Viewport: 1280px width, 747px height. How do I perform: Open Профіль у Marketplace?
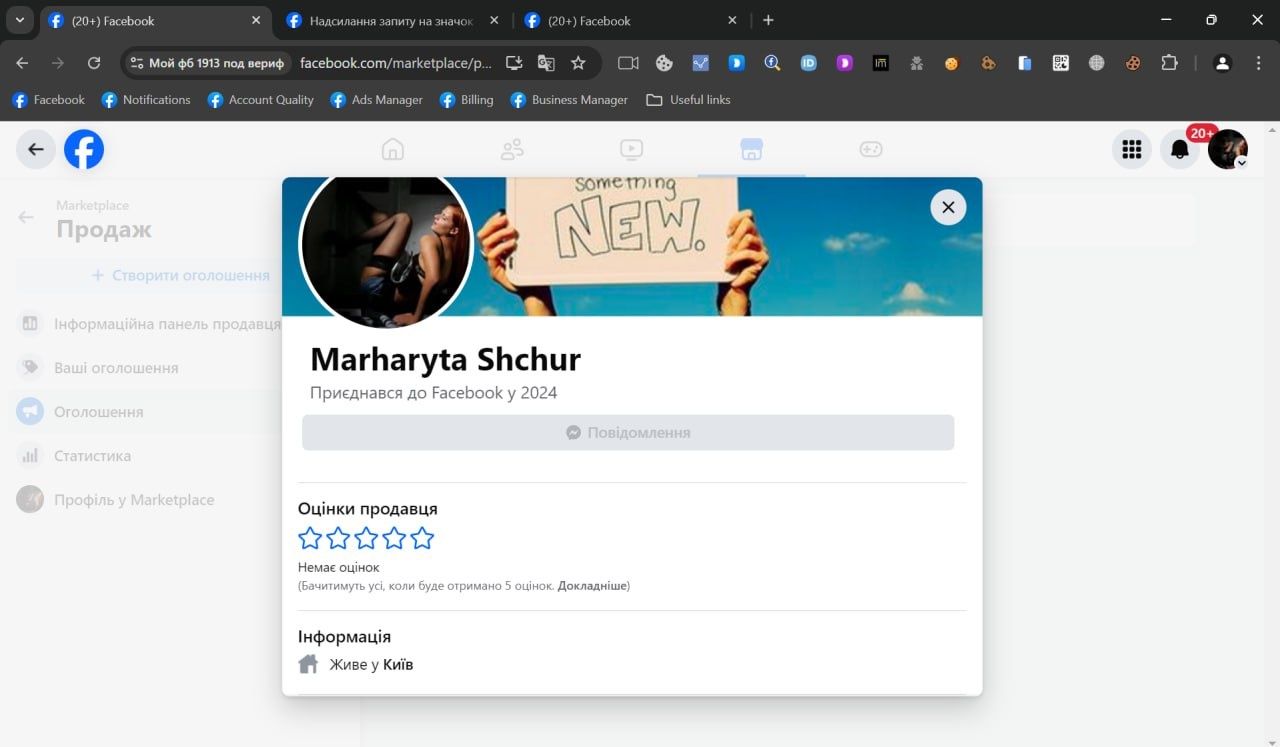click(134, 500)
